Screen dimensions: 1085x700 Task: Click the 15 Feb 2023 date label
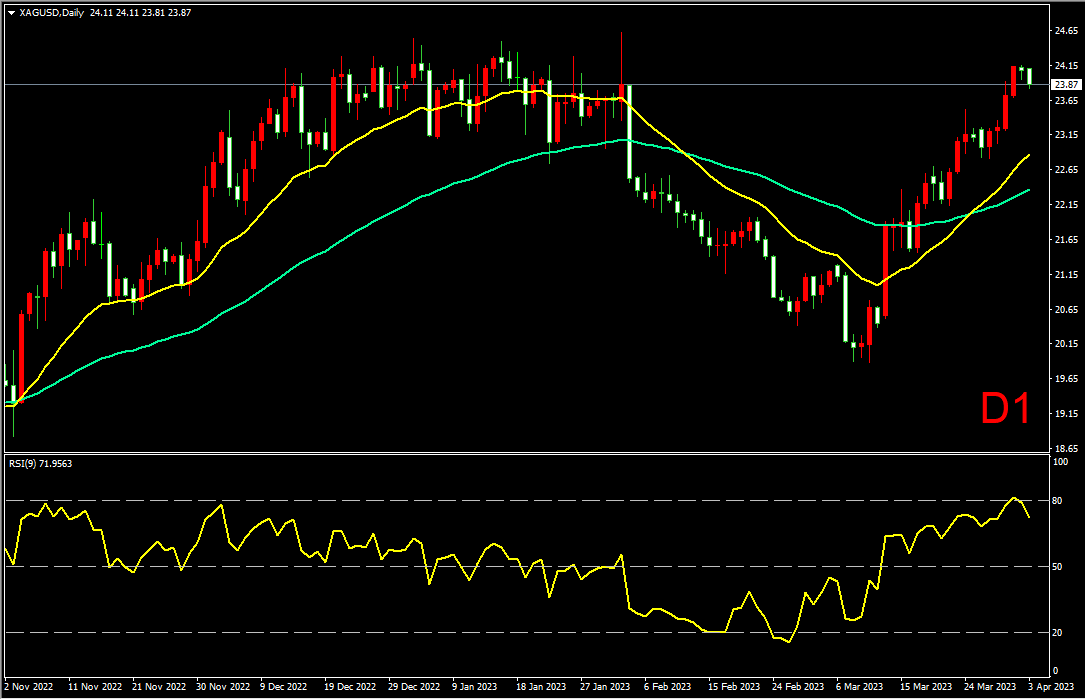(x=733, y=686)
